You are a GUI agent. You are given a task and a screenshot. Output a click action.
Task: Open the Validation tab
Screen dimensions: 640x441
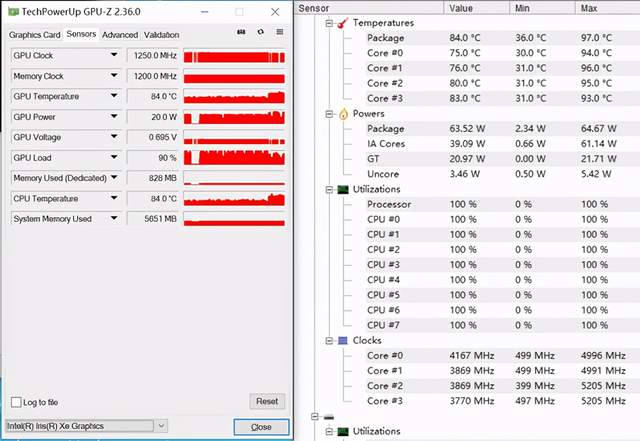(162, 35)
